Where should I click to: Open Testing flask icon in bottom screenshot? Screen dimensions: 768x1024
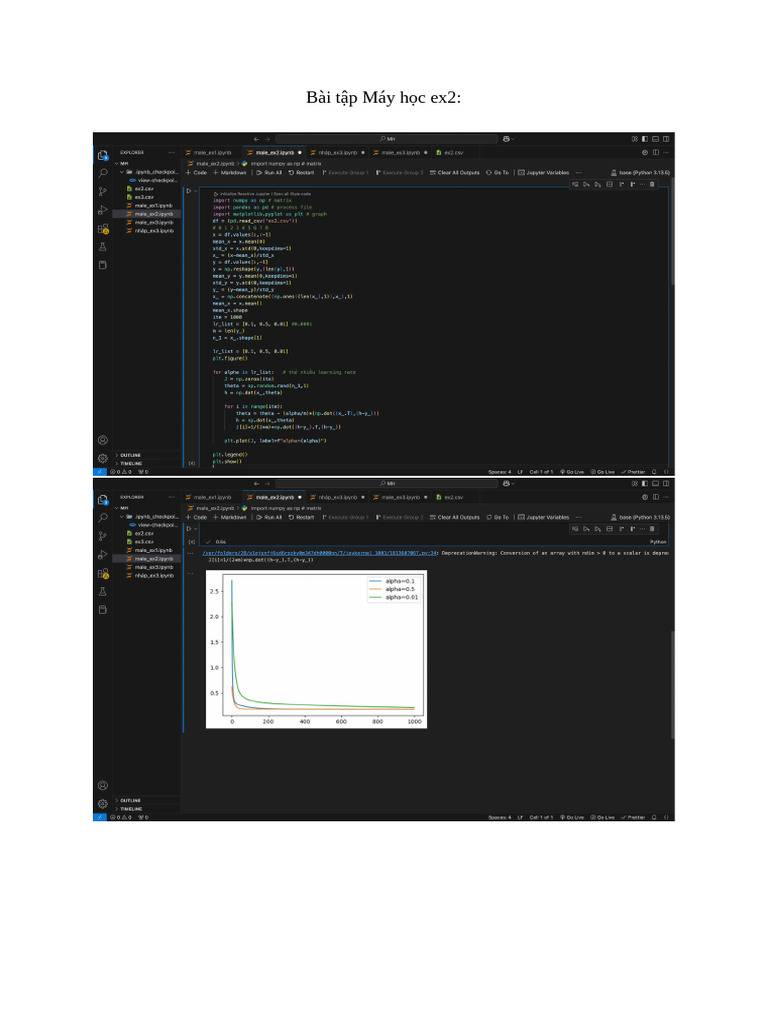103,592
